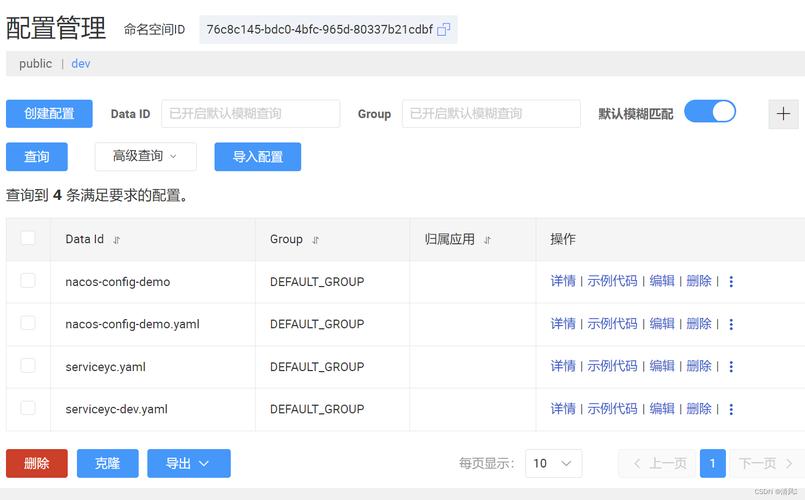Open more options for nacos-config-demo.yaml row
Viewport: 805px width, 500px height.
[x=731, y=324]
